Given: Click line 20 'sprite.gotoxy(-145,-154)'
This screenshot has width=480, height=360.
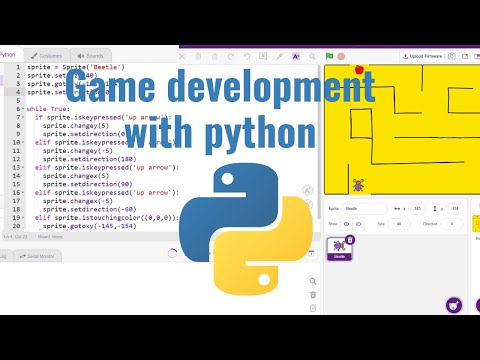Looking at the screenshot, I should 89,226.
